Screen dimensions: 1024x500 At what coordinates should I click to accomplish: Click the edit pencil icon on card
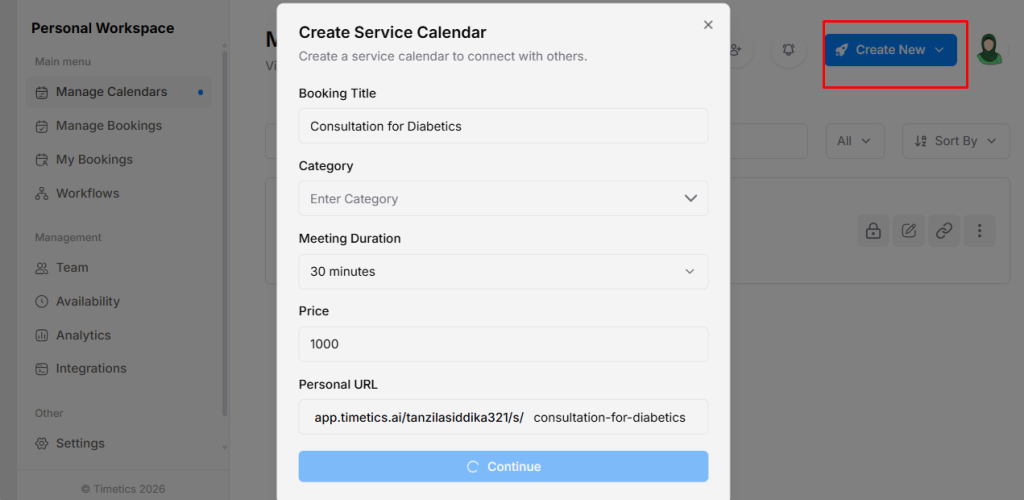[x=908, y=231]
